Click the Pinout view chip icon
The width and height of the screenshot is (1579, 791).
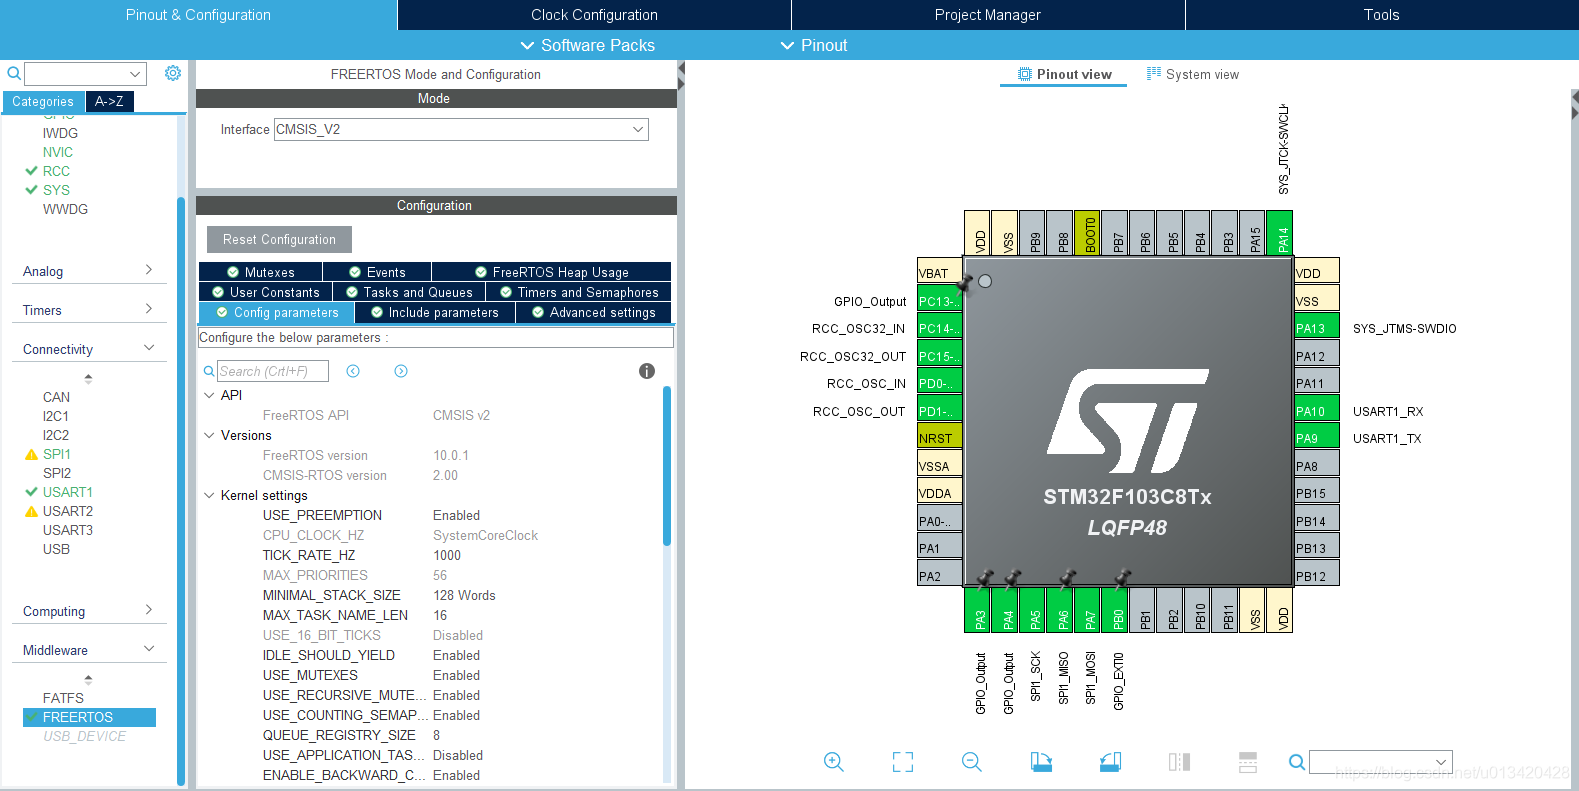tap(1025, 74)
